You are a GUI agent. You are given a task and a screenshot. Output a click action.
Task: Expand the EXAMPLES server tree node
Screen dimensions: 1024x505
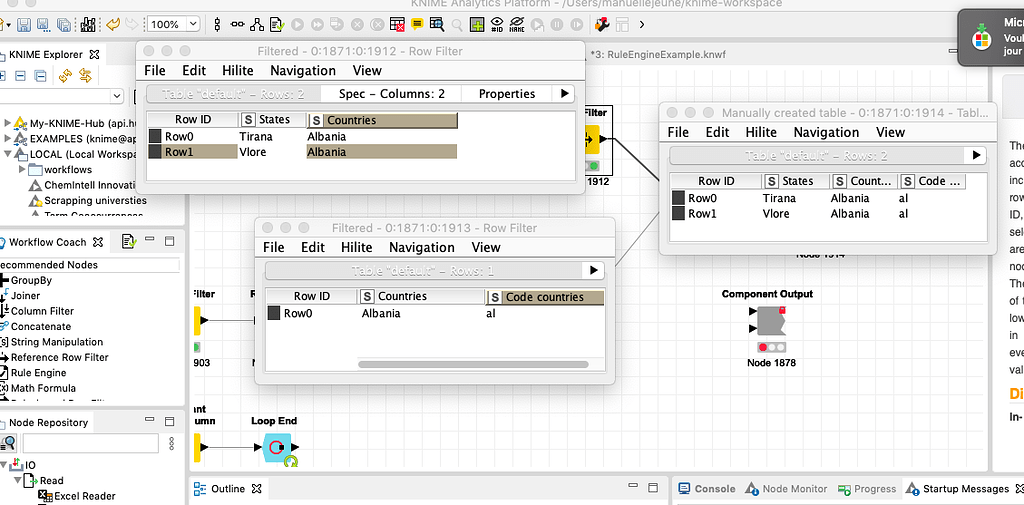point(7,138)
